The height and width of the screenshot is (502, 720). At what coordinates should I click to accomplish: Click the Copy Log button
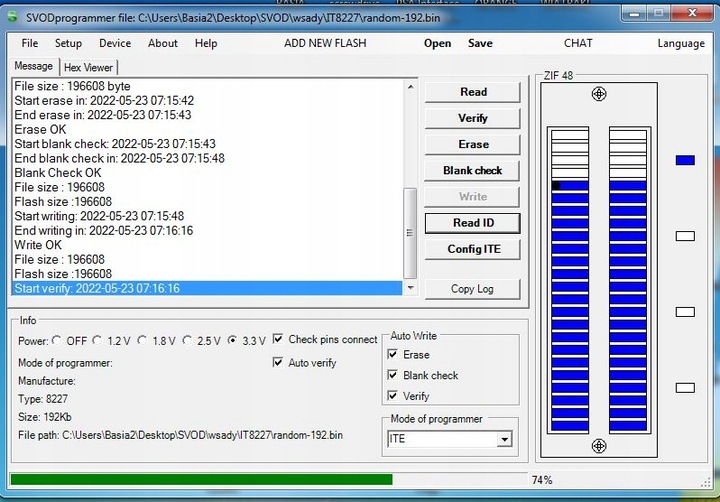click(472, 289)
